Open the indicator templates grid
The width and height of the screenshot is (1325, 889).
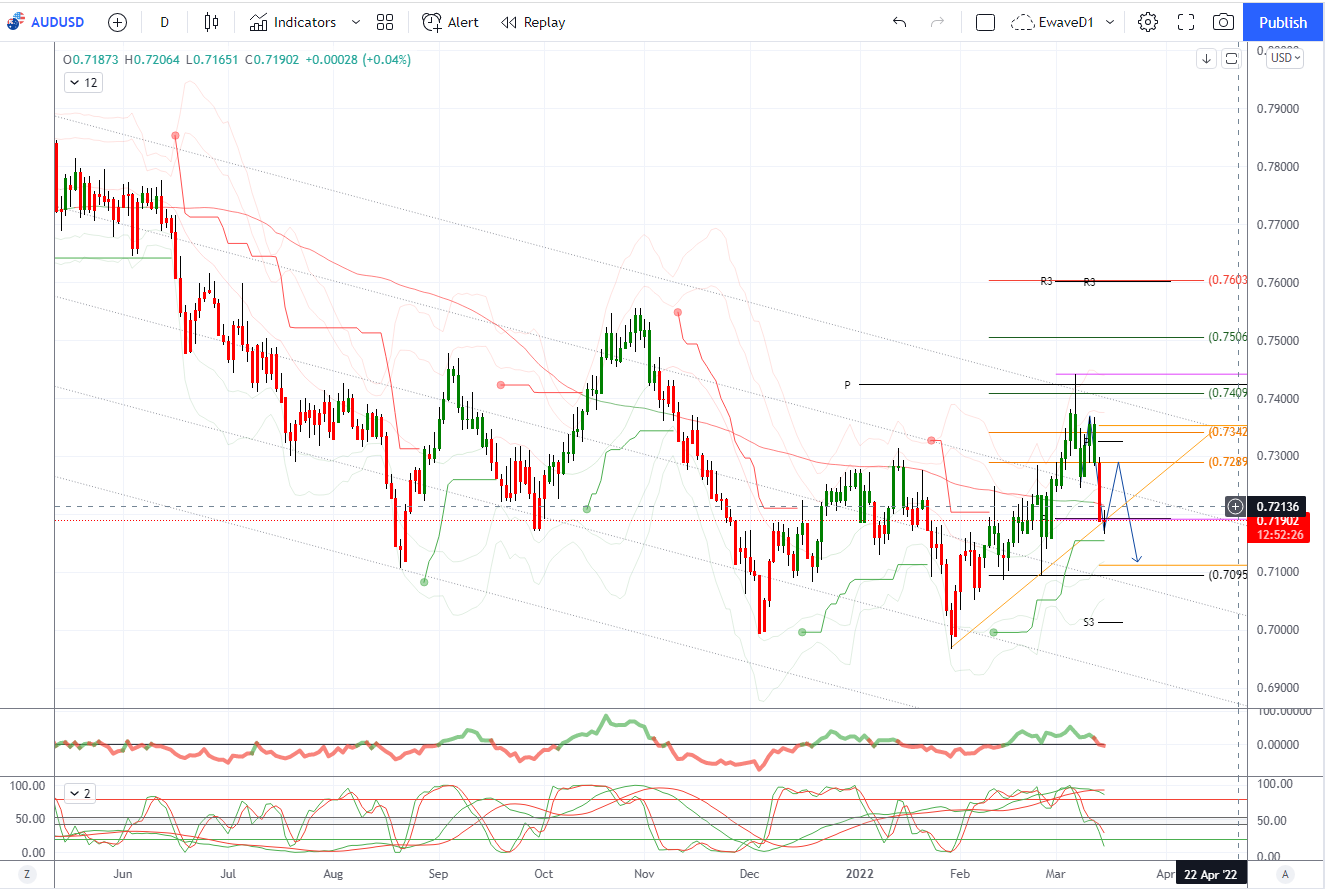385,22
